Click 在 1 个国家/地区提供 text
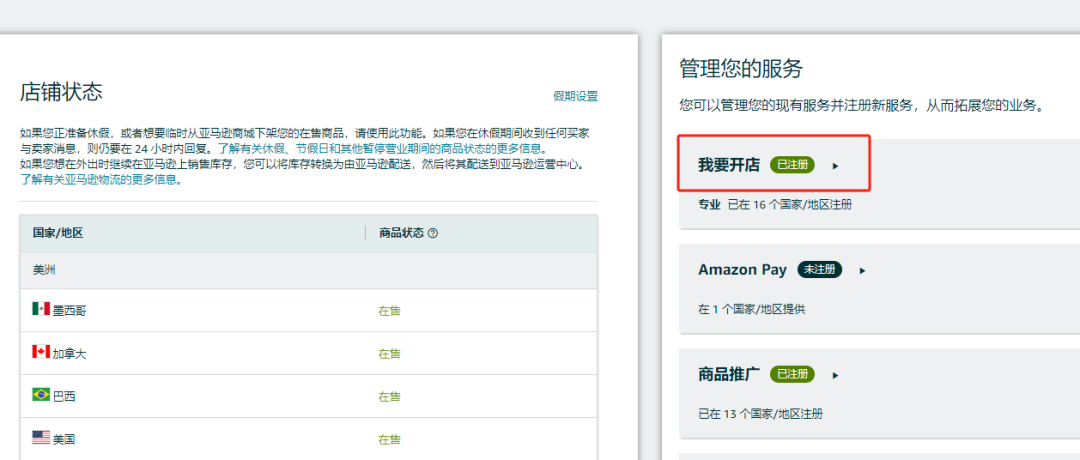This screenshot has height=460, width=1080. (x=751, y=309)
